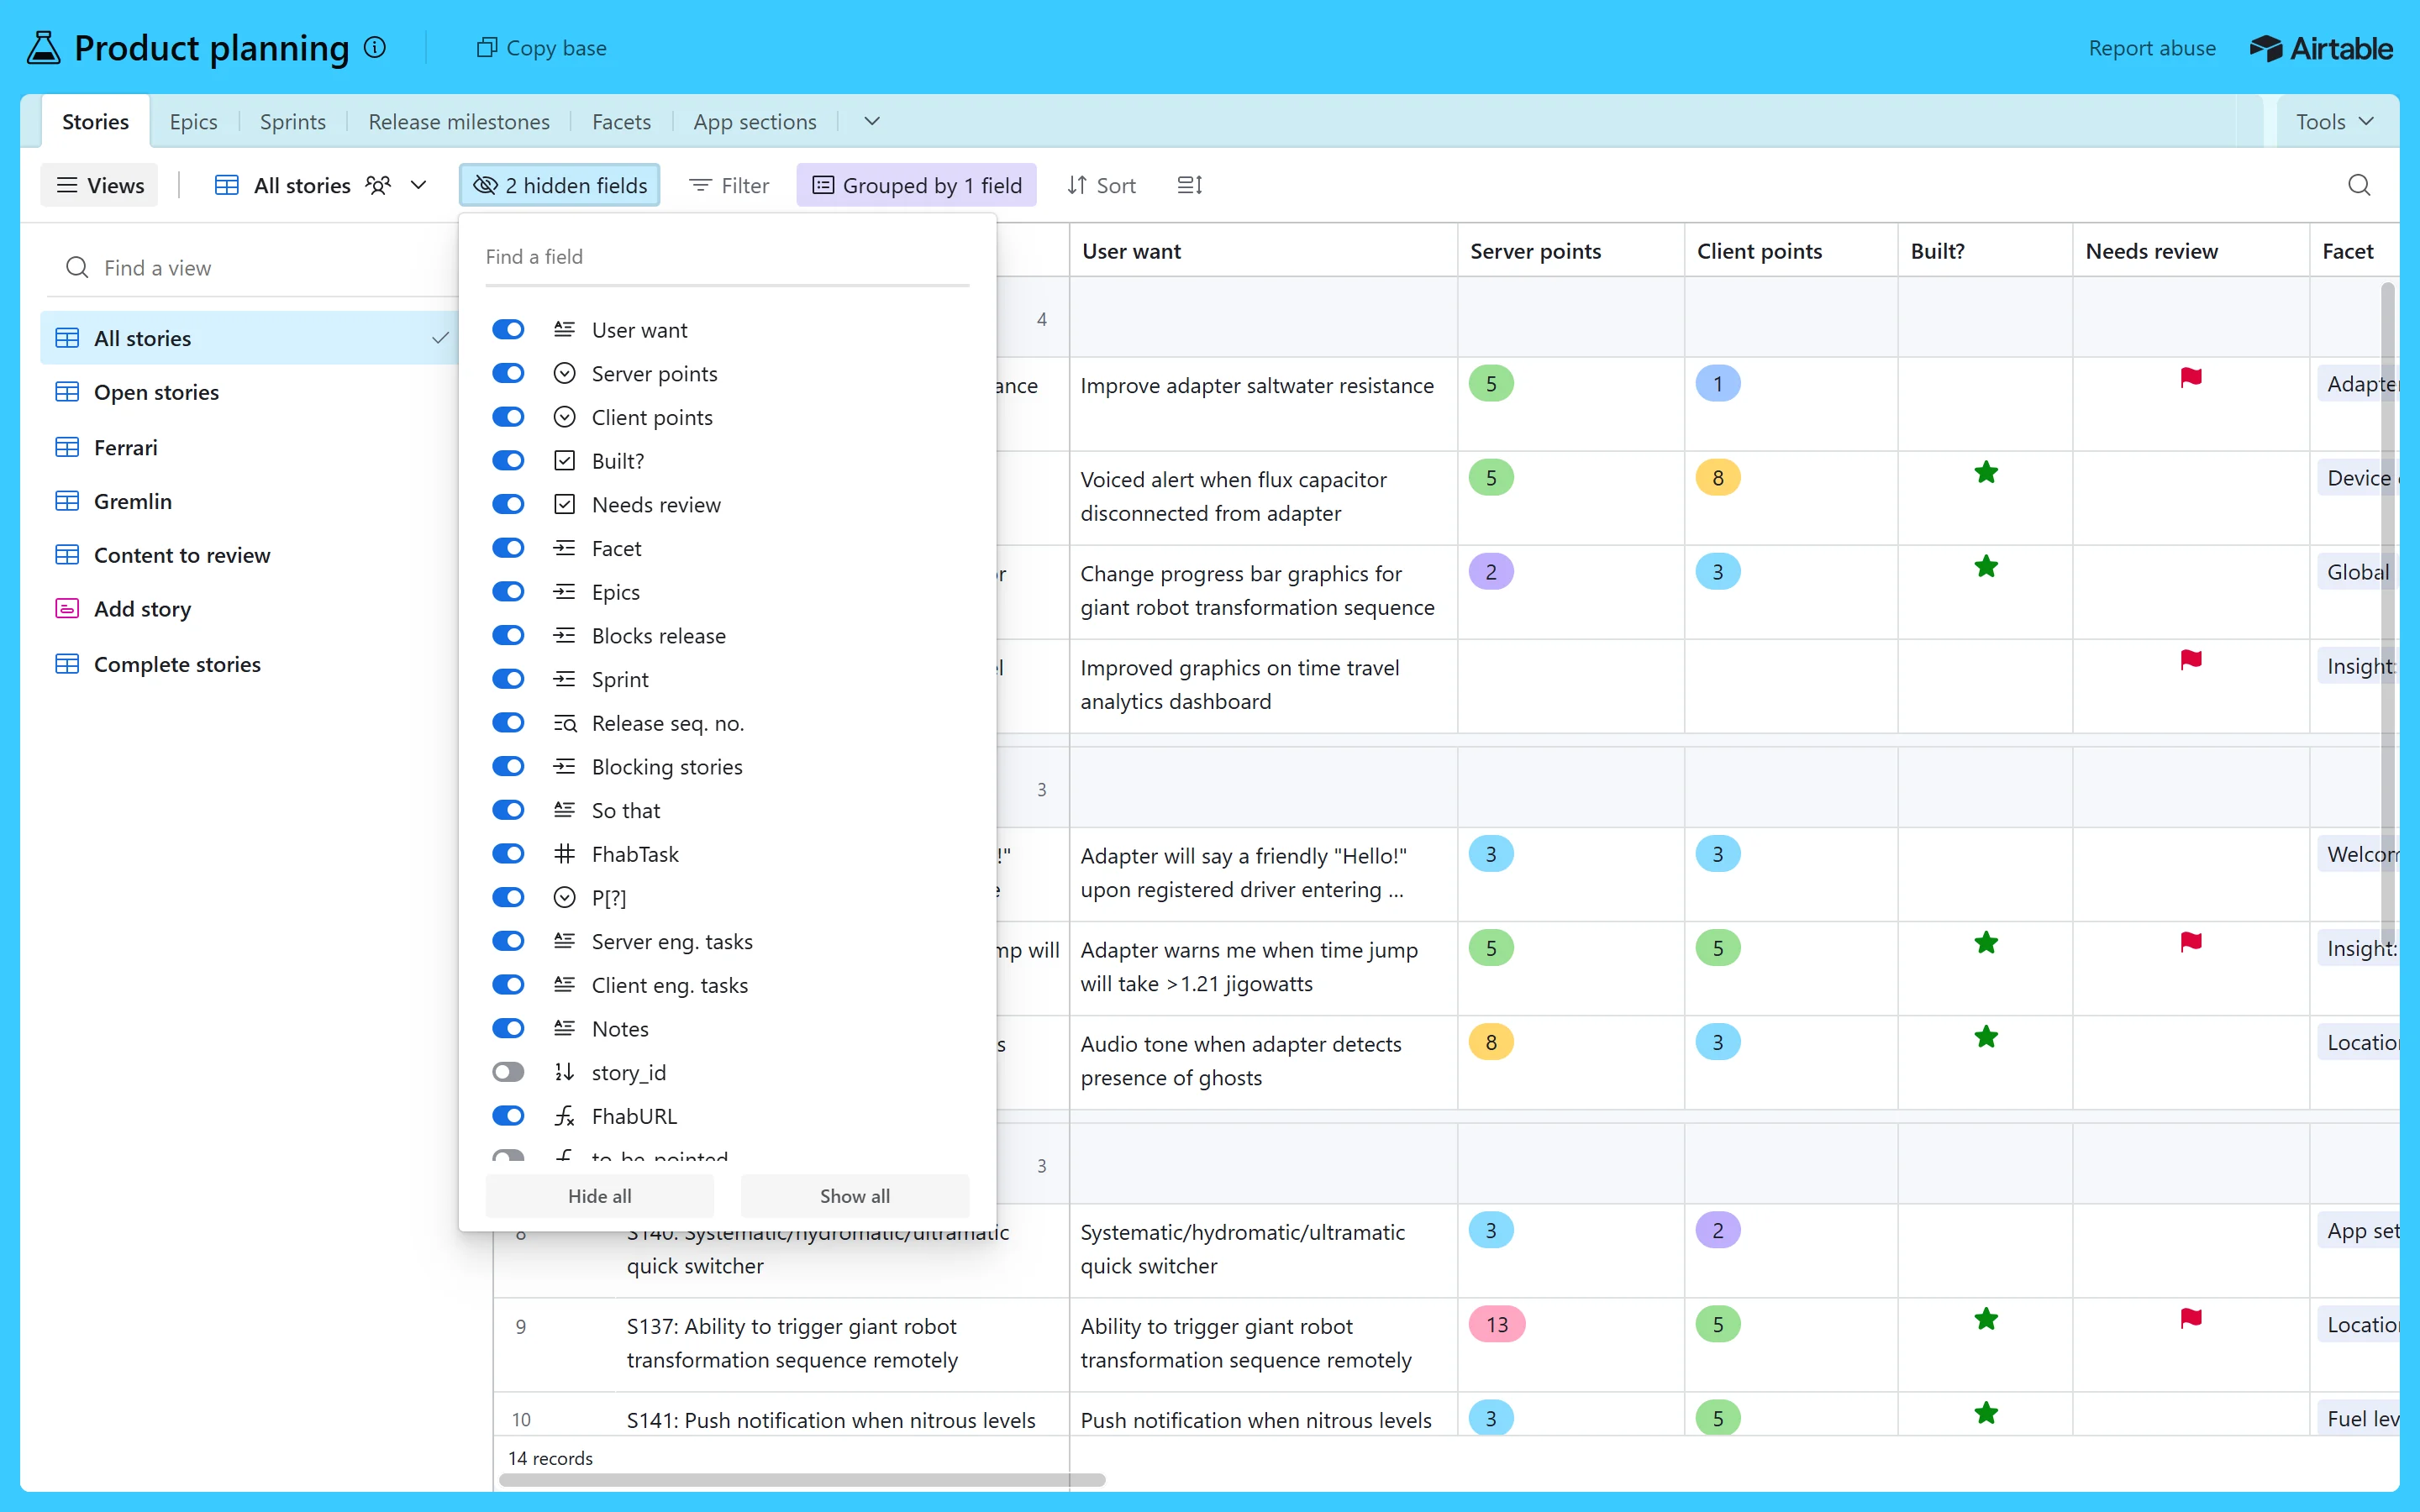Click the story_id autonumber icon

tap(565, 1072)
